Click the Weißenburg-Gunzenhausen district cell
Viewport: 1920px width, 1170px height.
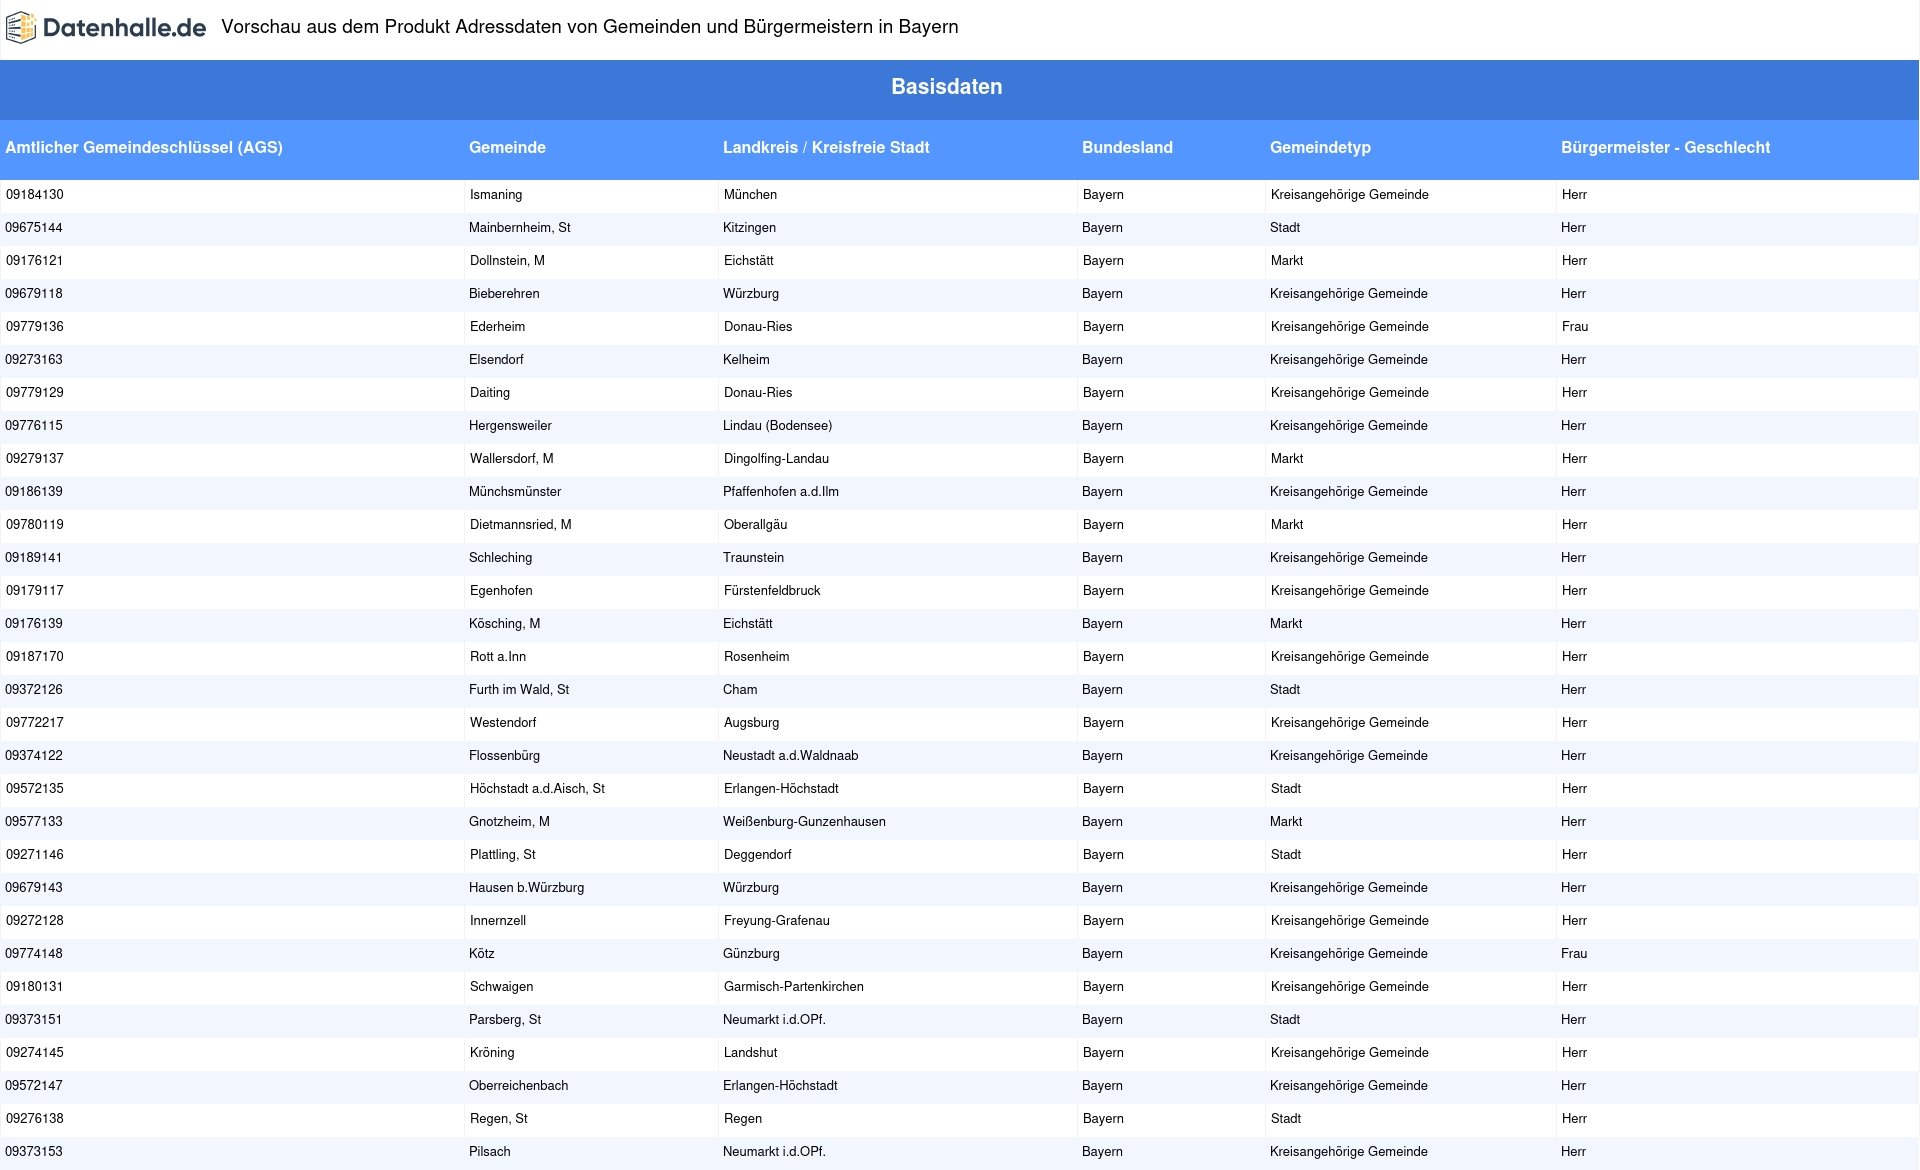pyautogui.click(x=804, y=822)
